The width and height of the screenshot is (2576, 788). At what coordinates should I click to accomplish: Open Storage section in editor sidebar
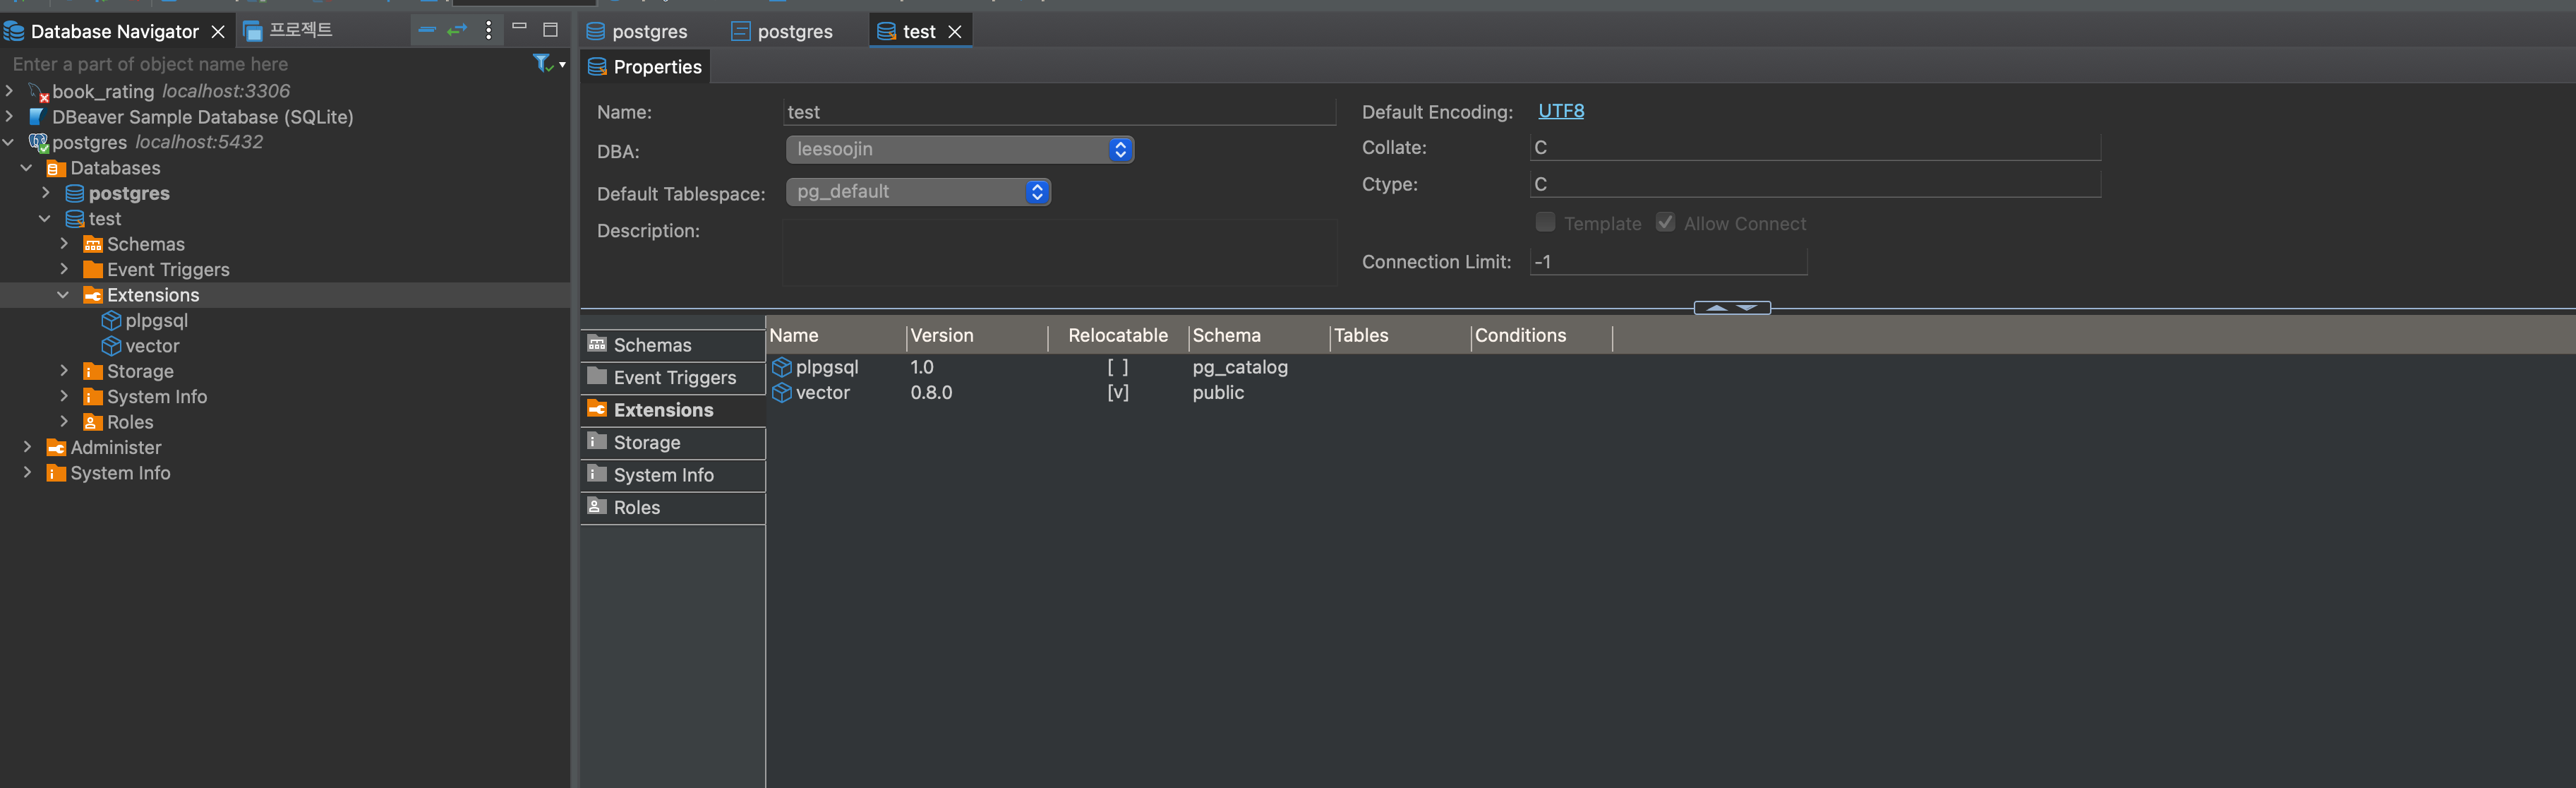[646, 442]
